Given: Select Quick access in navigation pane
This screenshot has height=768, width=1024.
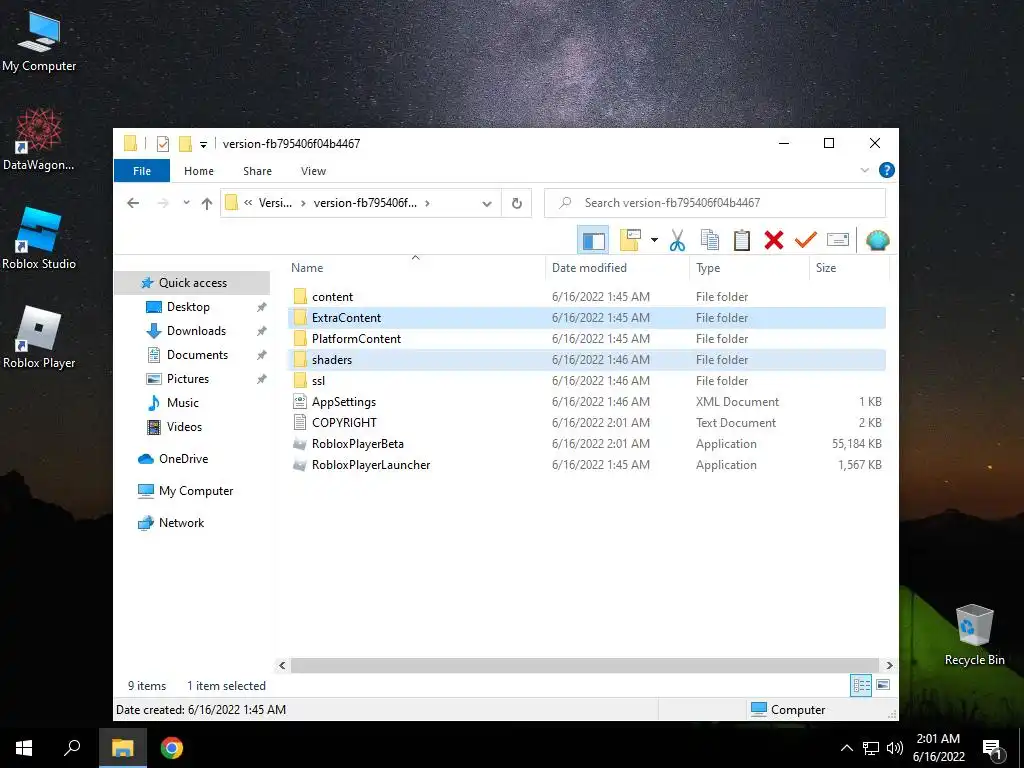Looking at the screenshot, I should pyautogui.click(x=192, y=283).
